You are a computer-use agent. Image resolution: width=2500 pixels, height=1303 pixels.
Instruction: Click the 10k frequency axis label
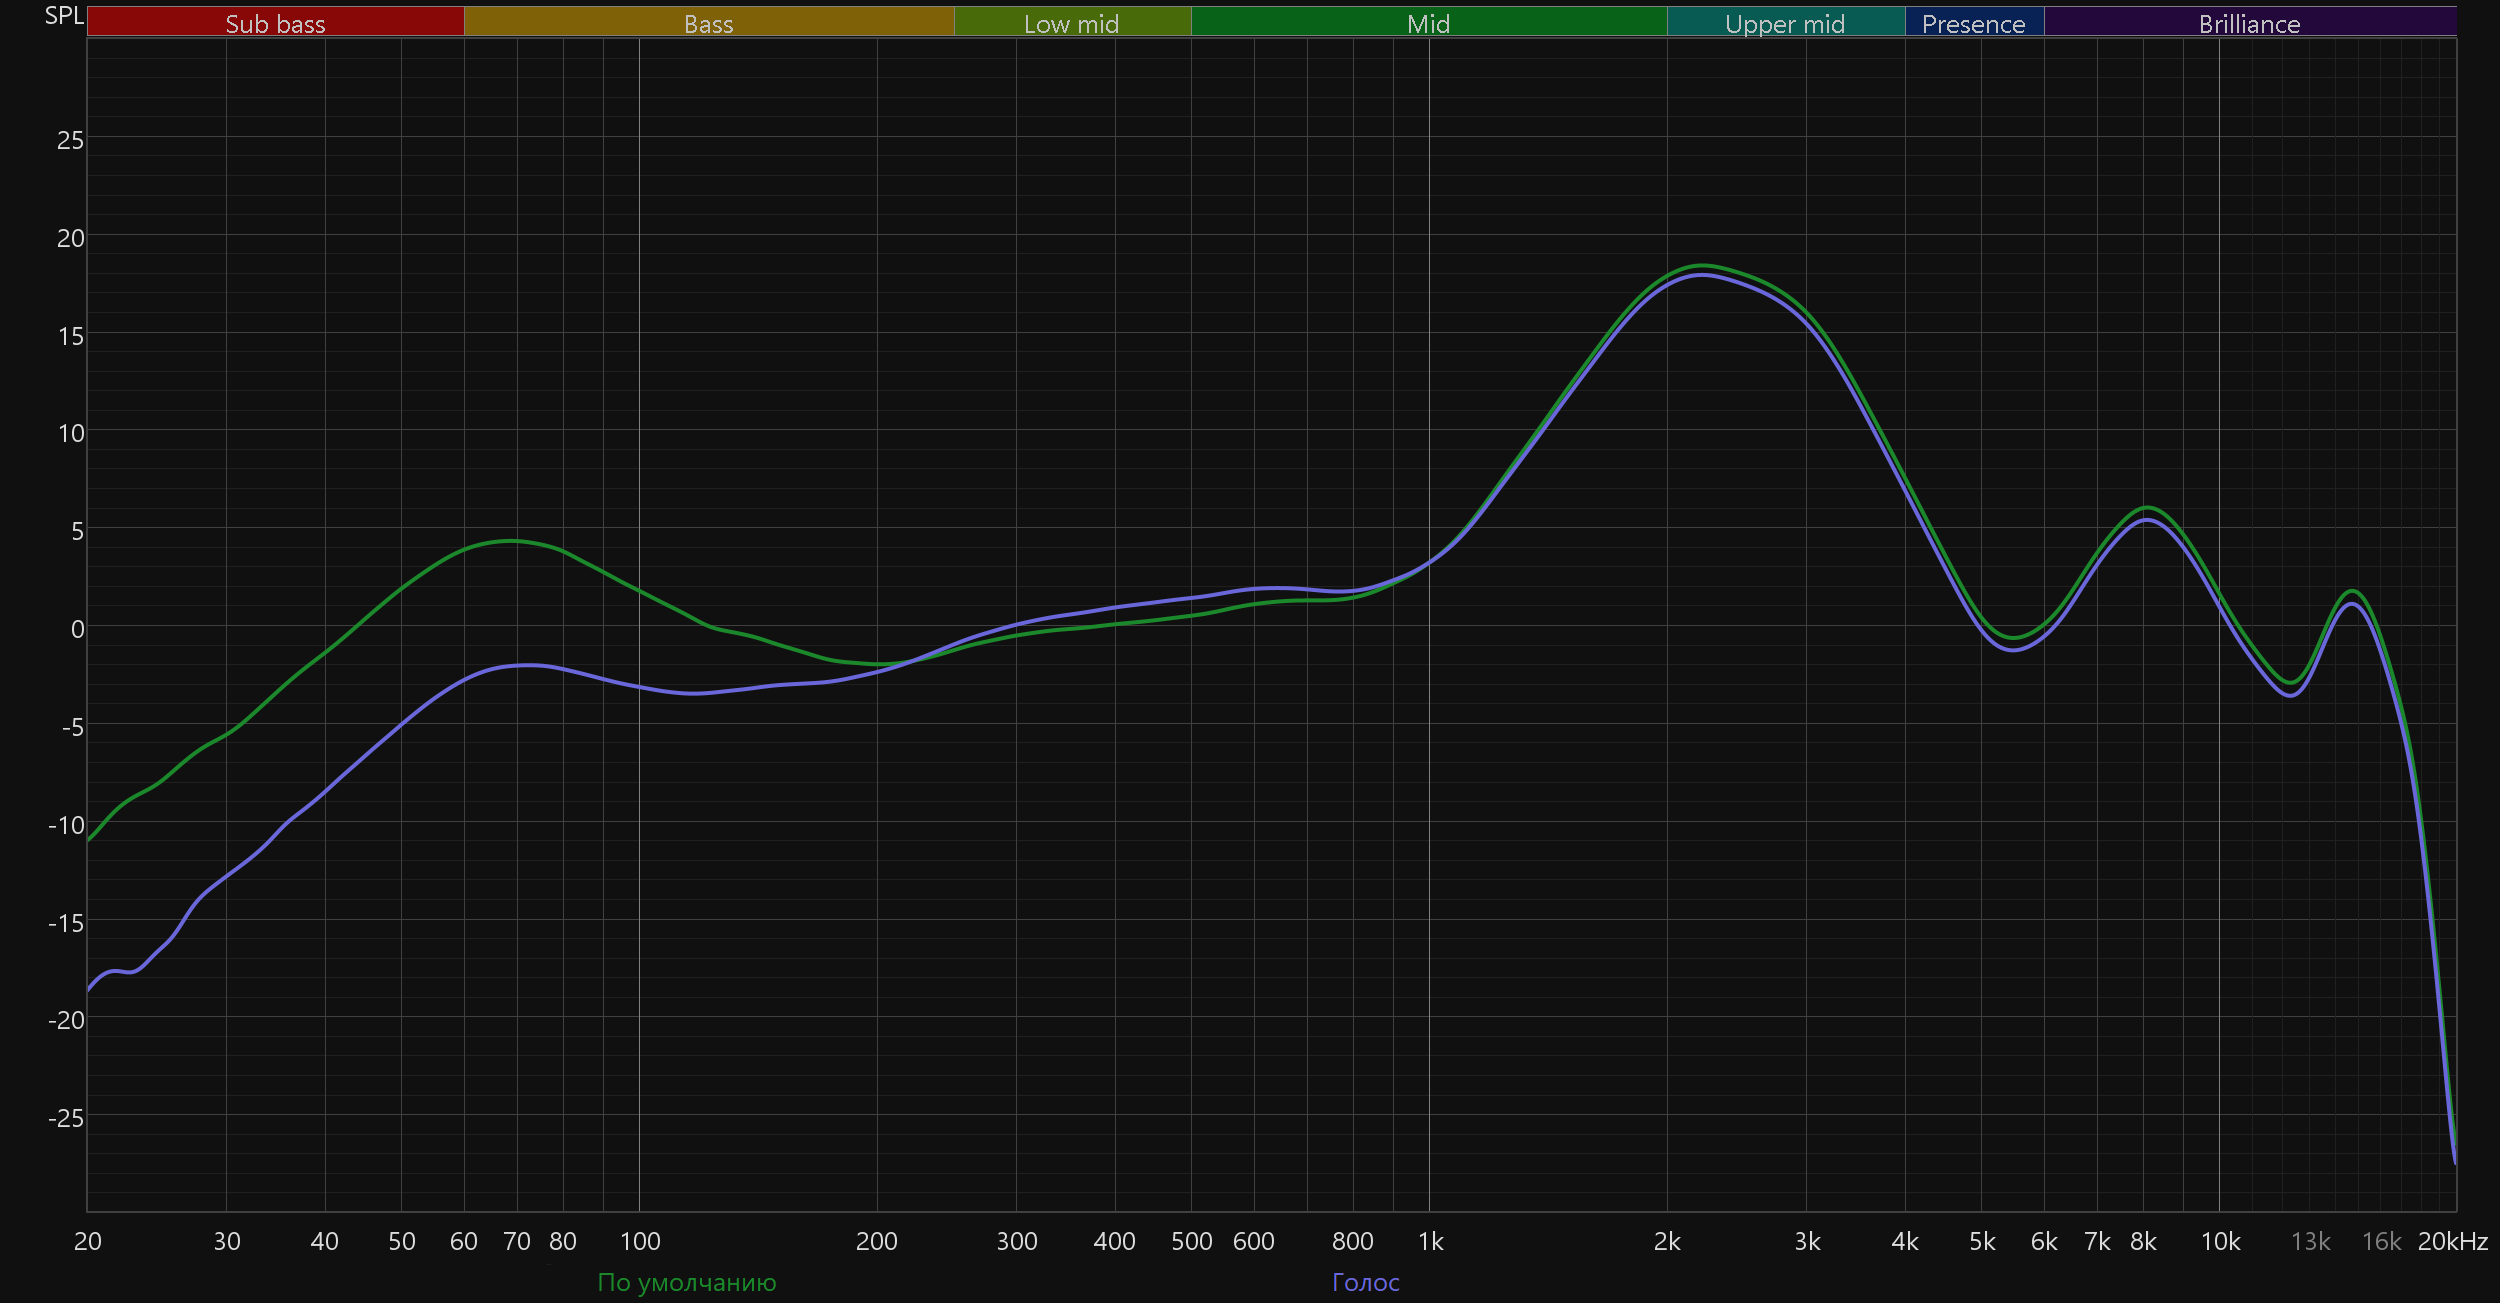[2220, 1241]
